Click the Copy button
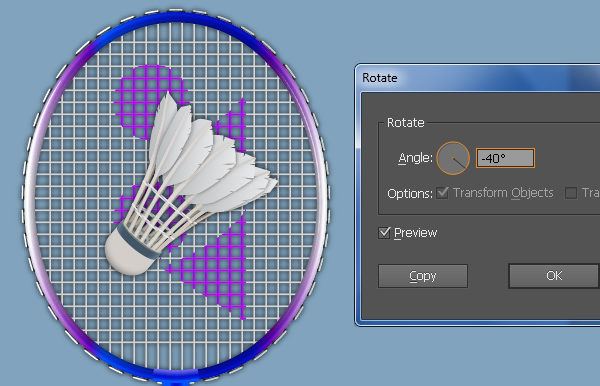 pos(423,276)
